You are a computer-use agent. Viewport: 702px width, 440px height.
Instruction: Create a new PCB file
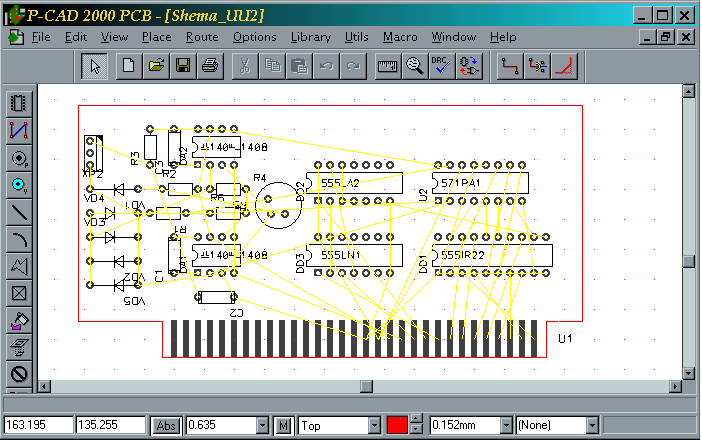point(129,66)
